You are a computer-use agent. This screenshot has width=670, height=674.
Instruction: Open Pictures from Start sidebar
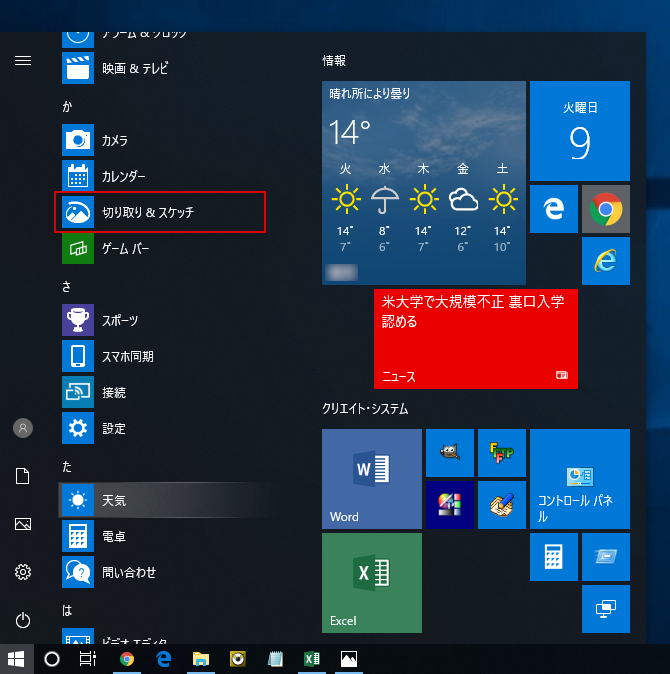tap(23, 524)
